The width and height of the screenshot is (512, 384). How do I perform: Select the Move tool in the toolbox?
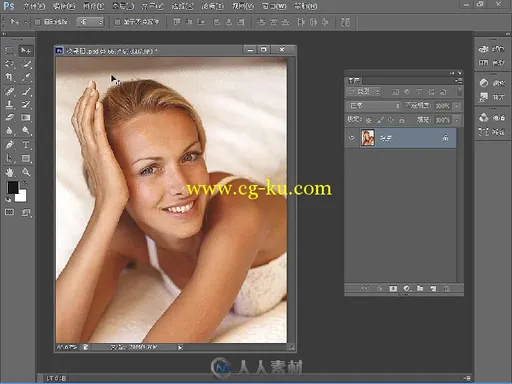point(26,51)
